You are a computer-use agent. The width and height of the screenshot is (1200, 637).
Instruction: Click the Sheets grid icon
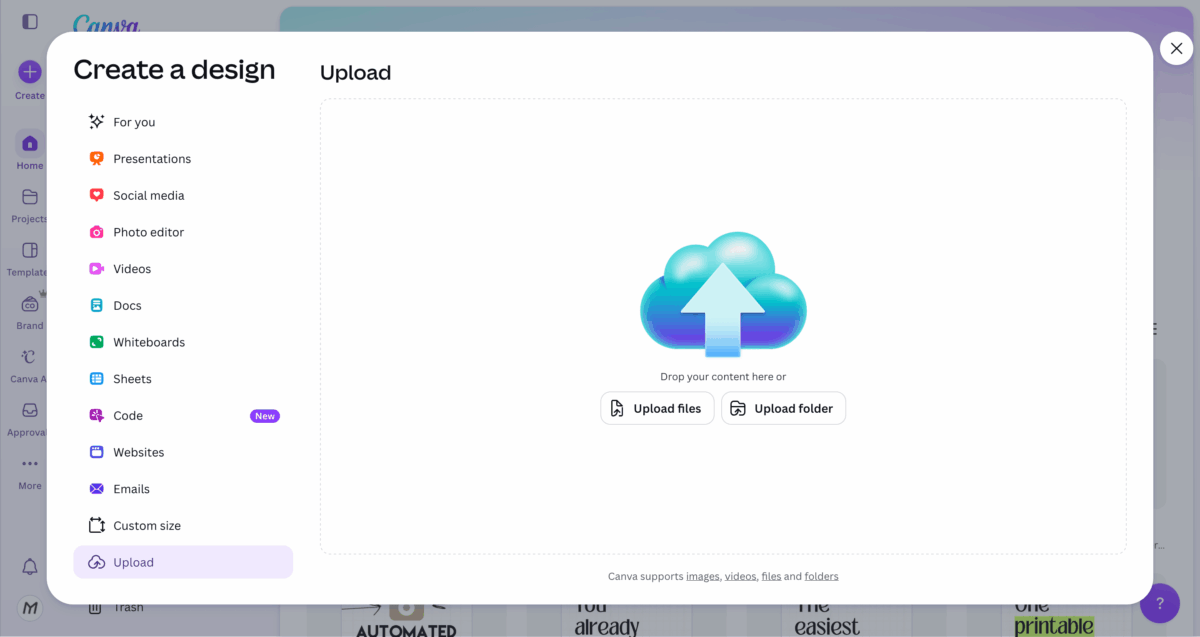(97, 379)
